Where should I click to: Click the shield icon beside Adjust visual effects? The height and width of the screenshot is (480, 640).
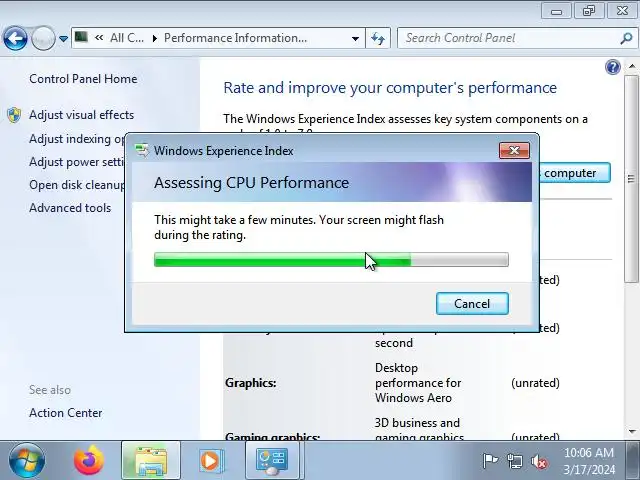pos(14,115)
